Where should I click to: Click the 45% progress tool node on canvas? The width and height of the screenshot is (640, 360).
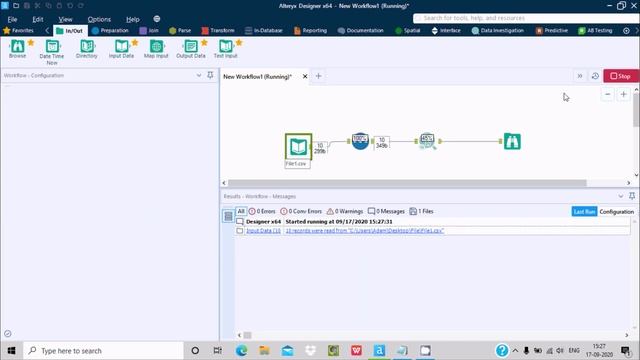[427, 141]
